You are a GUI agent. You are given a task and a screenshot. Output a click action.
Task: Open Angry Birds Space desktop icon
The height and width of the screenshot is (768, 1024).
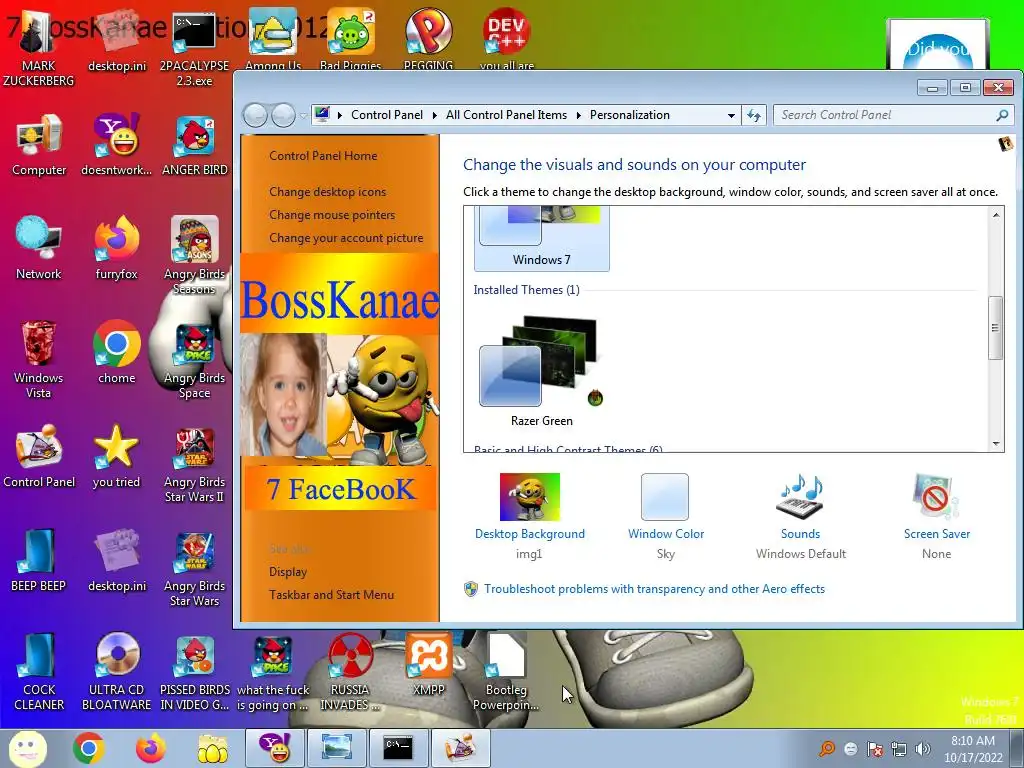point(194,359)
